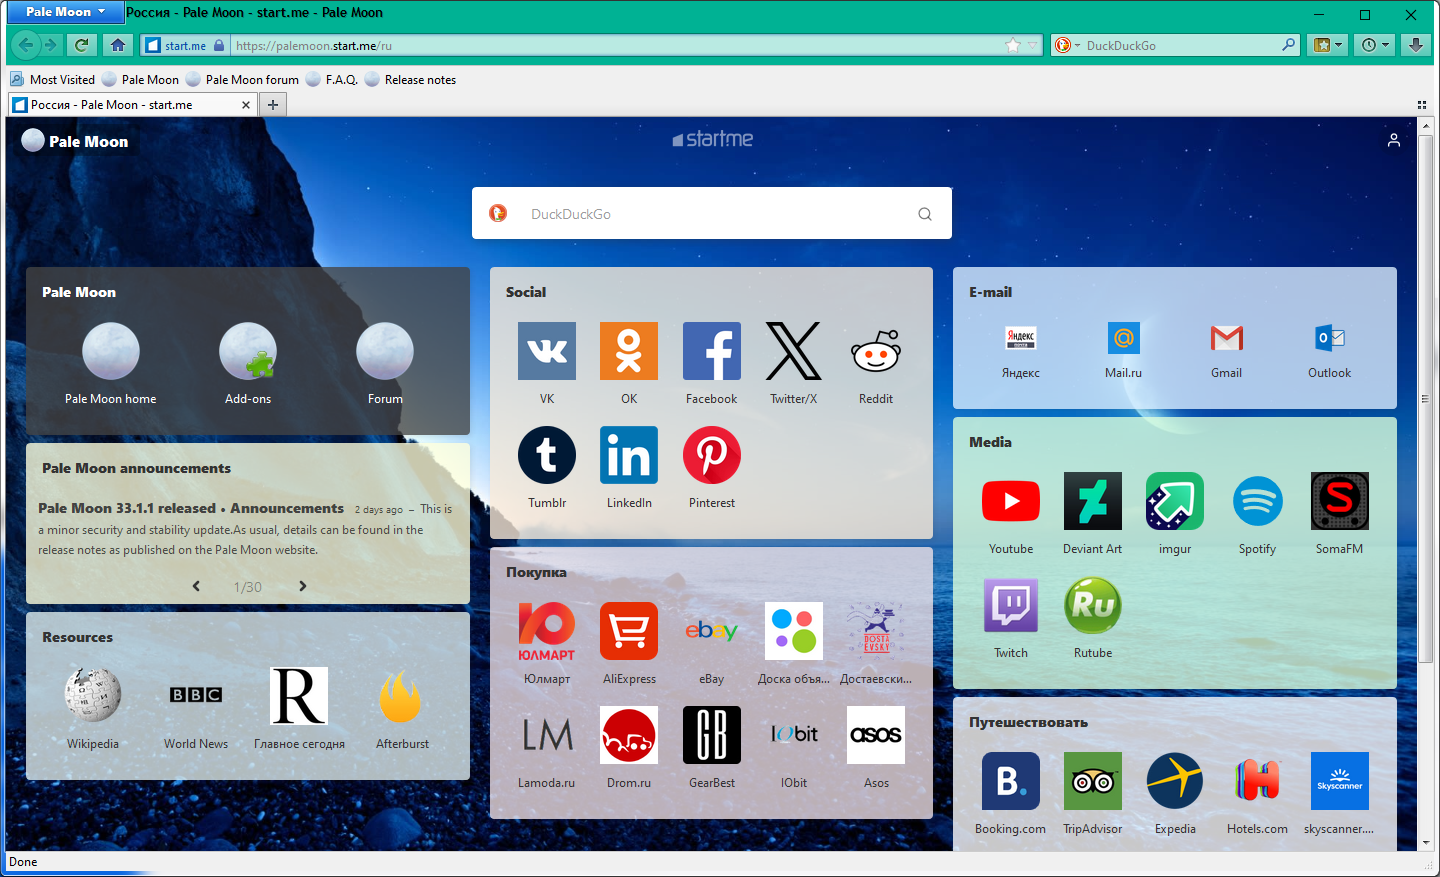Image resolution: width=1440 pixels, height=877 pixels.
Task: Reload the current page
Action: point(82,45)
